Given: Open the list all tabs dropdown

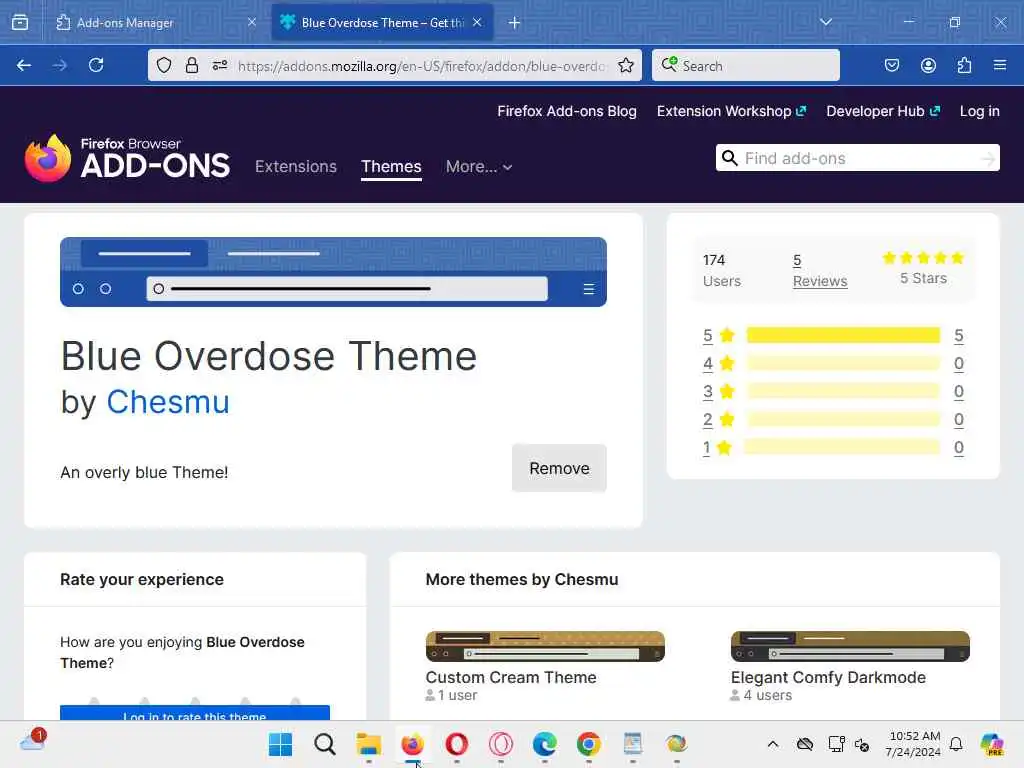Looking at the screenshot, I should pos(826,22).
